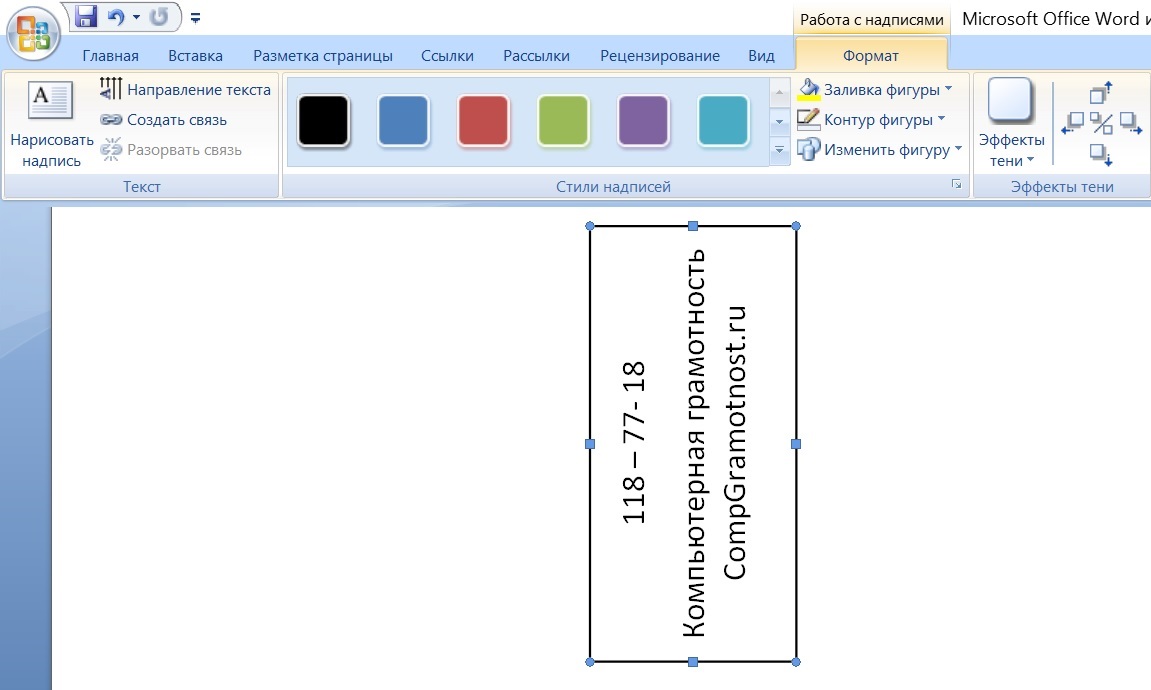Open the Рецензирование tab
Viewport: 1151px width, 690px height.
(660, 56)
